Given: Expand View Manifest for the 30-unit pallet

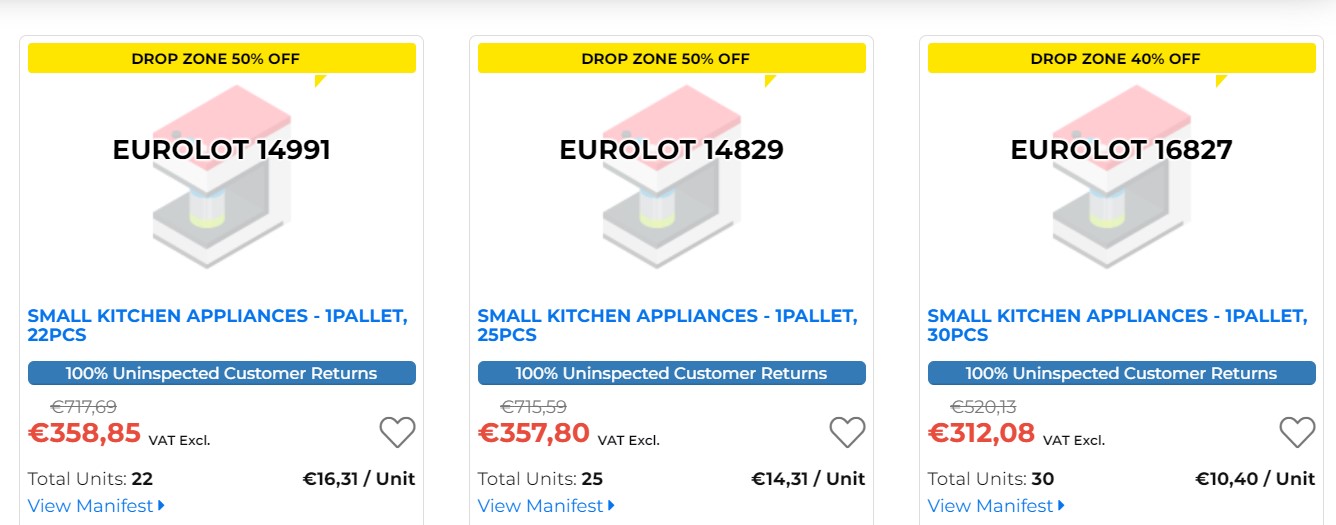Looking at the screenshot, I should pos(996,506).
